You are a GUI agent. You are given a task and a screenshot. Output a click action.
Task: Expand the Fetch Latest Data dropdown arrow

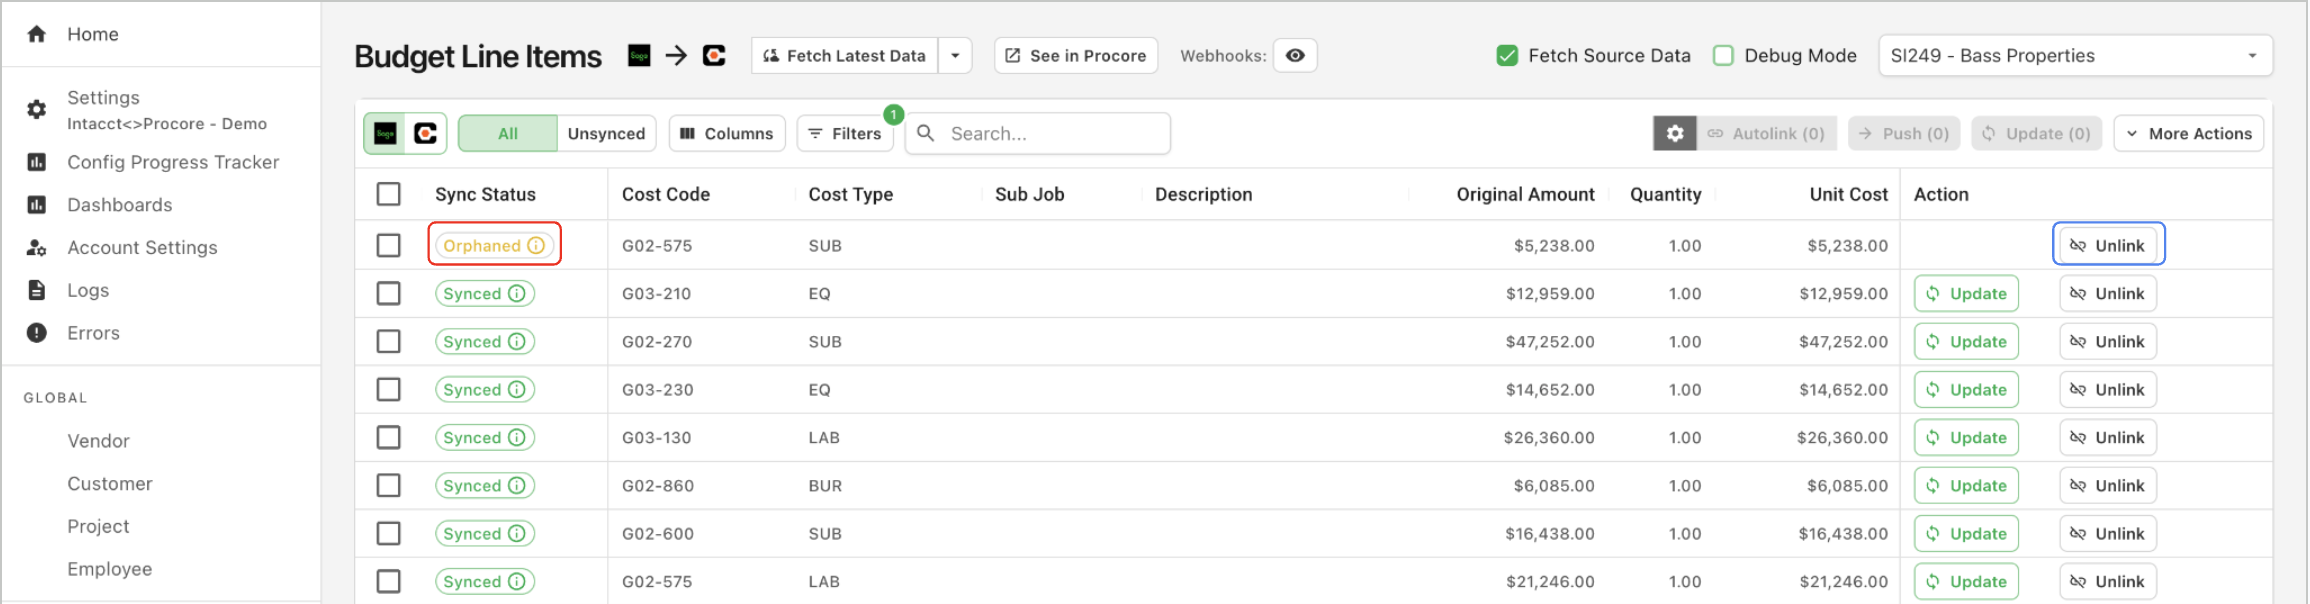coord(955,56)
